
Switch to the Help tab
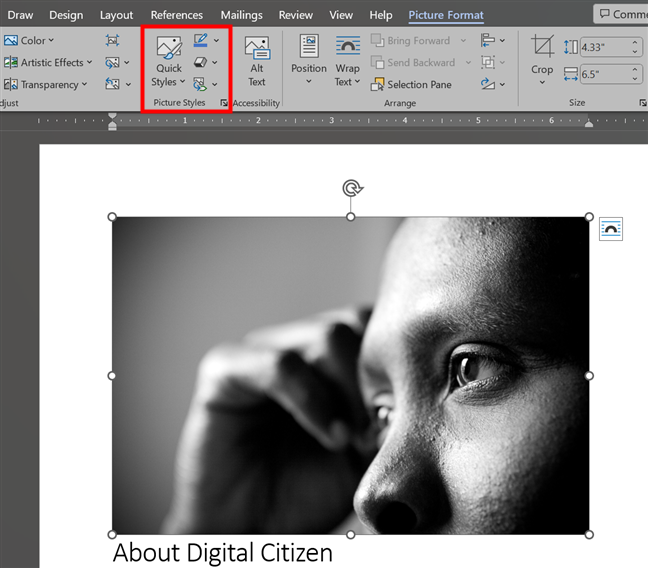381,15
